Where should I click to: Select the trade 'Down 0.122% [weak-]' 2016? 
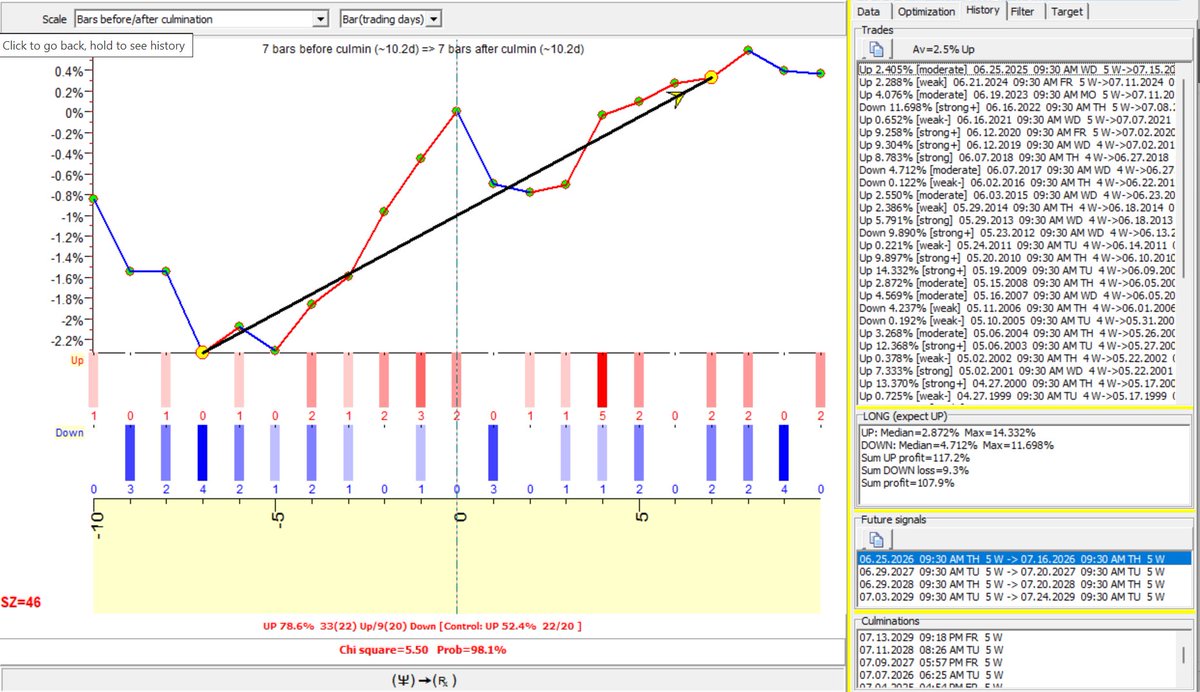point(1016,182)
